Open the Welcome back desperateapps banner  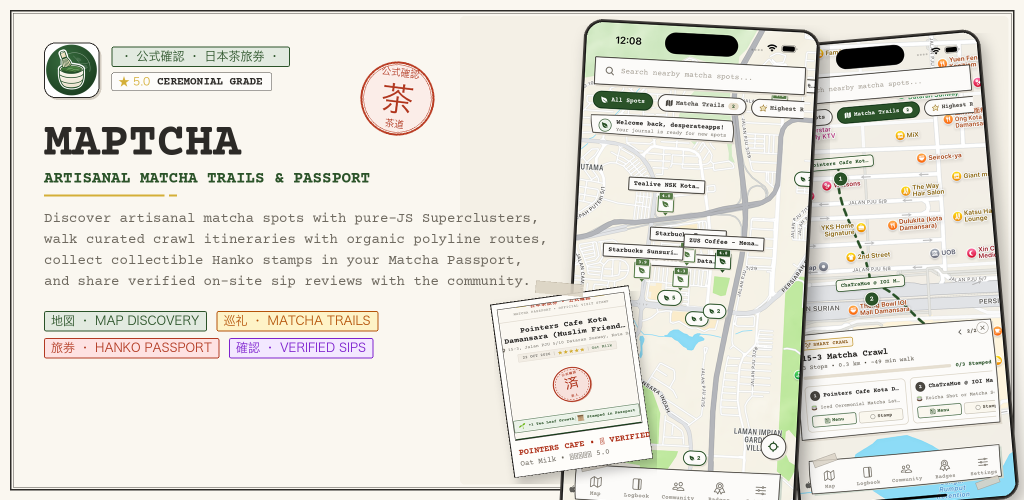tap(662, 127)
